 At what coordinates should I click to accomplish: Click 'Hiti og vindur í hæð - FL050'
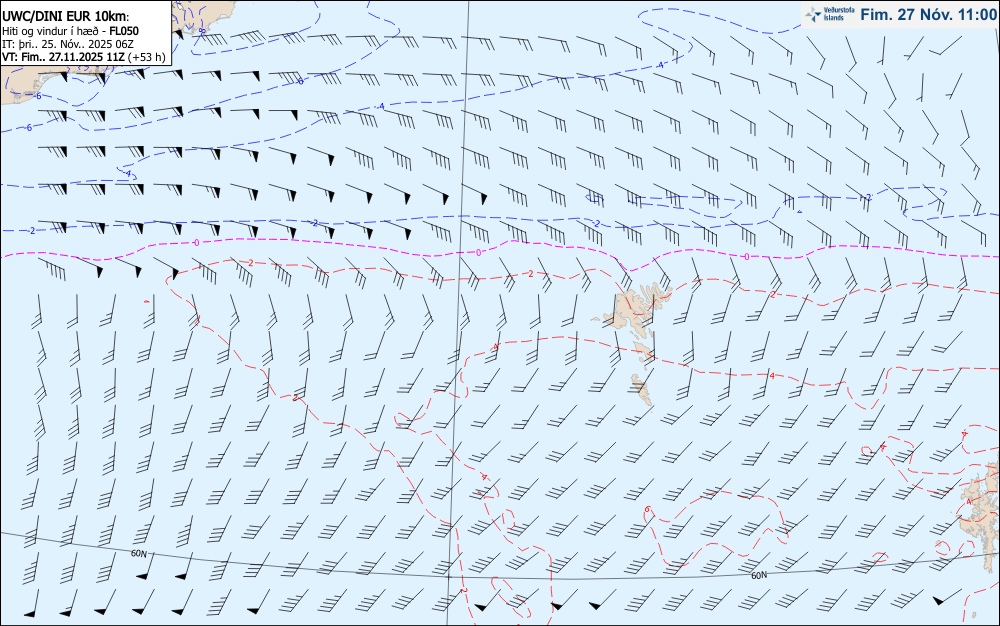pos(70,31)
